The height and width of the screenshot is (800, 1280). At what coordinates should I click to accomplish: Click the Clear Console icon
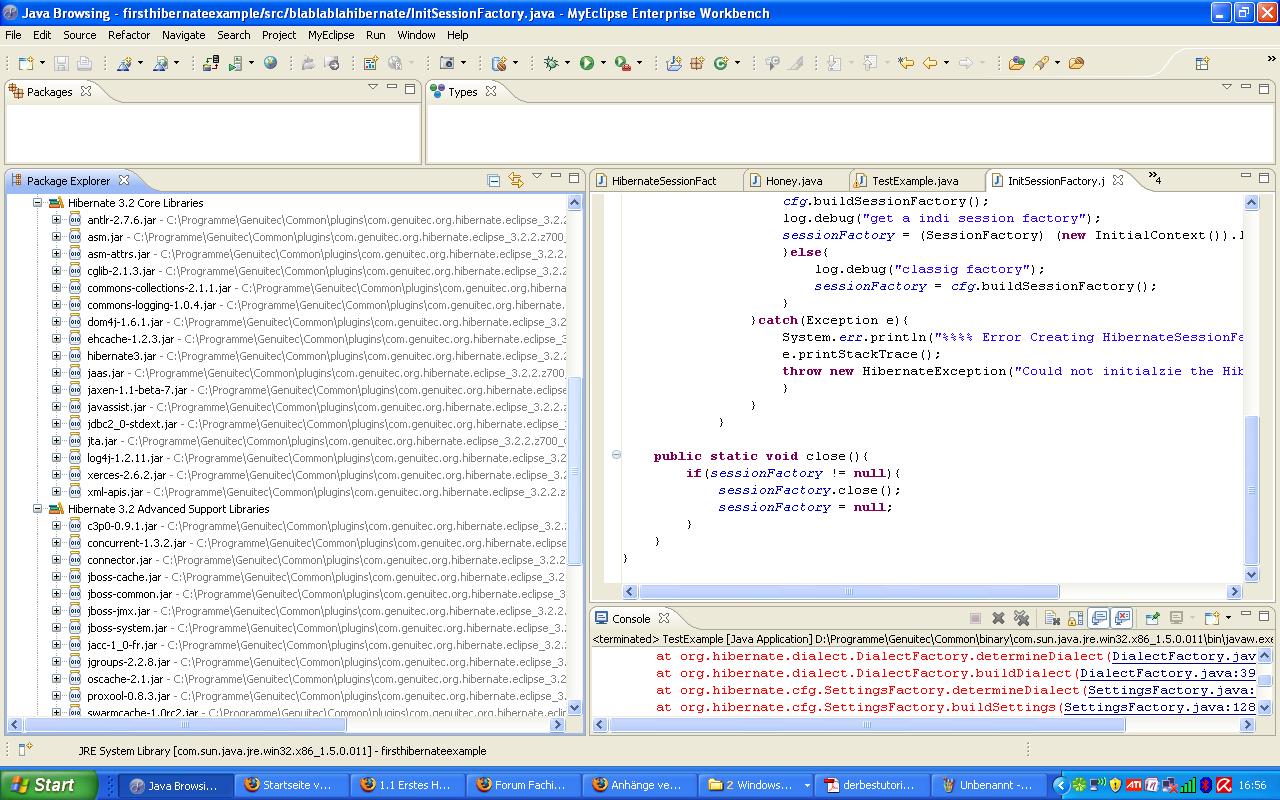pyautogui.click(x=1052, y=619)
